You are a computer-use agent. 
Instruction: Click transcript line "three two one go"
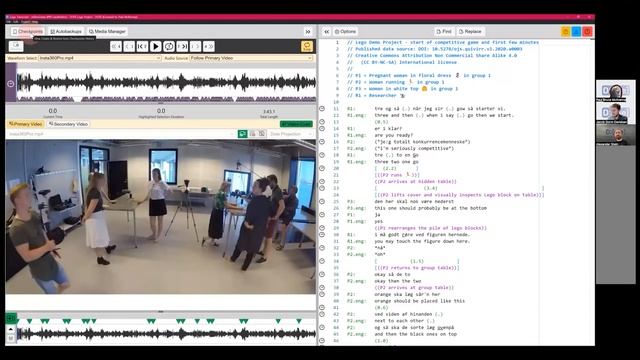click(396, 162)
